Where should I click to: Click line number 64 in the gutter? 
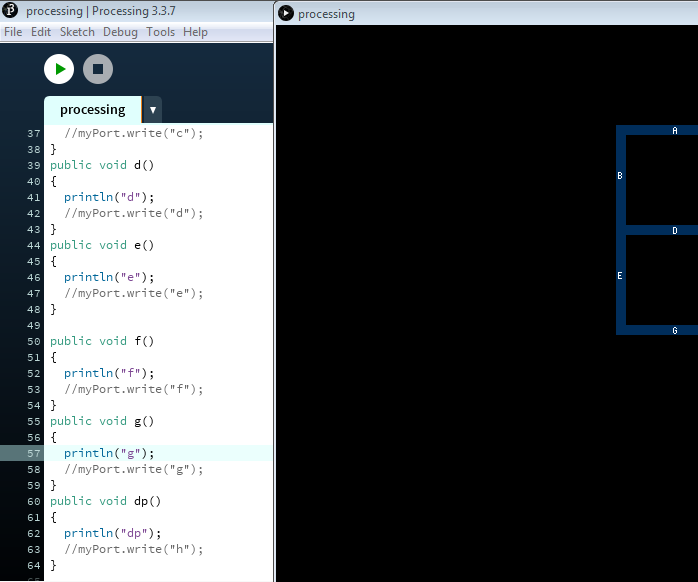tap(34, 566)
